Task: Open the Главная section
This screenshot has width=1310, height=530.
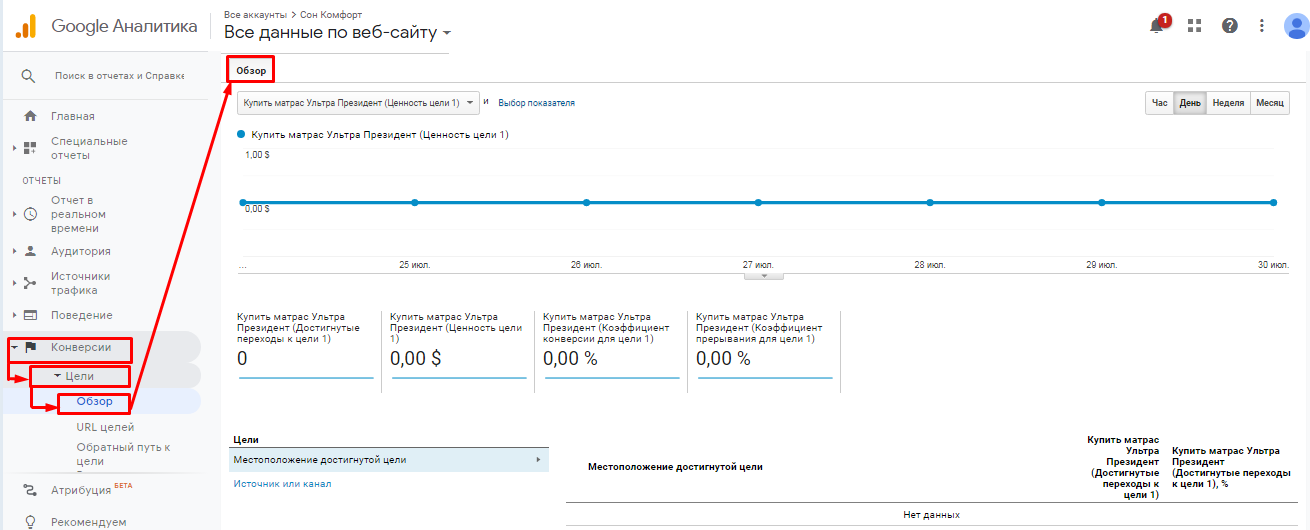Action: tap(73, 116)
